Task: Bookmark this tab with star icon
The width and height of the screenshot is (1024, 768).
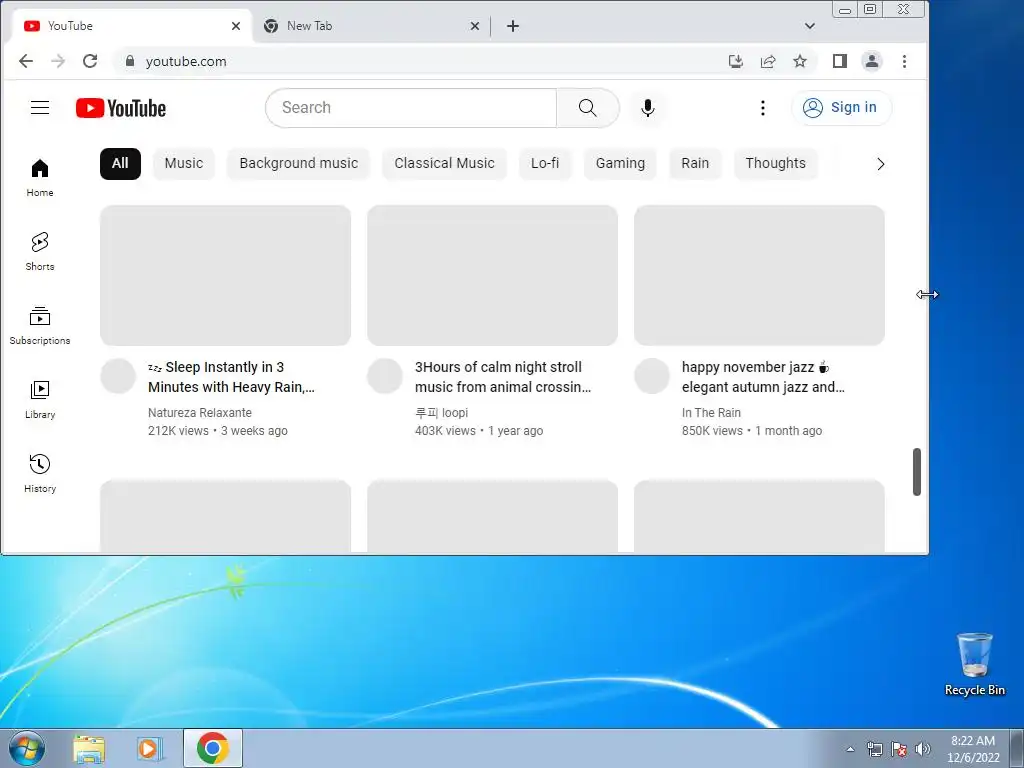Action: click(800, 61)
